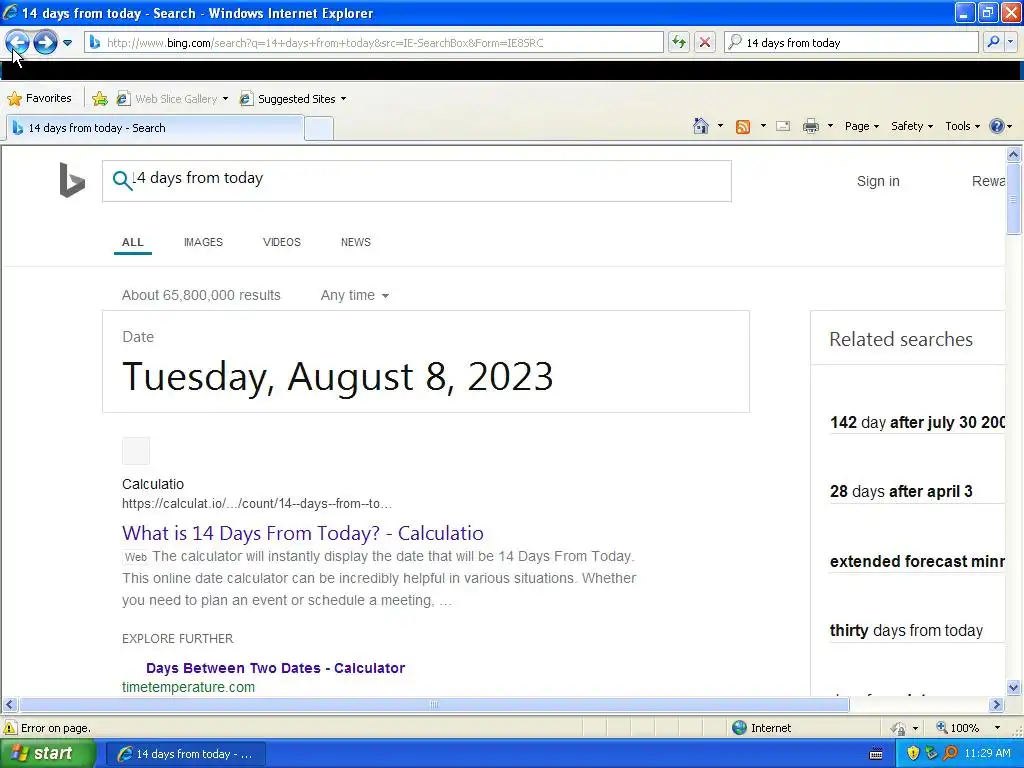Click the orange magnifier tray icon

pos(950,754)
